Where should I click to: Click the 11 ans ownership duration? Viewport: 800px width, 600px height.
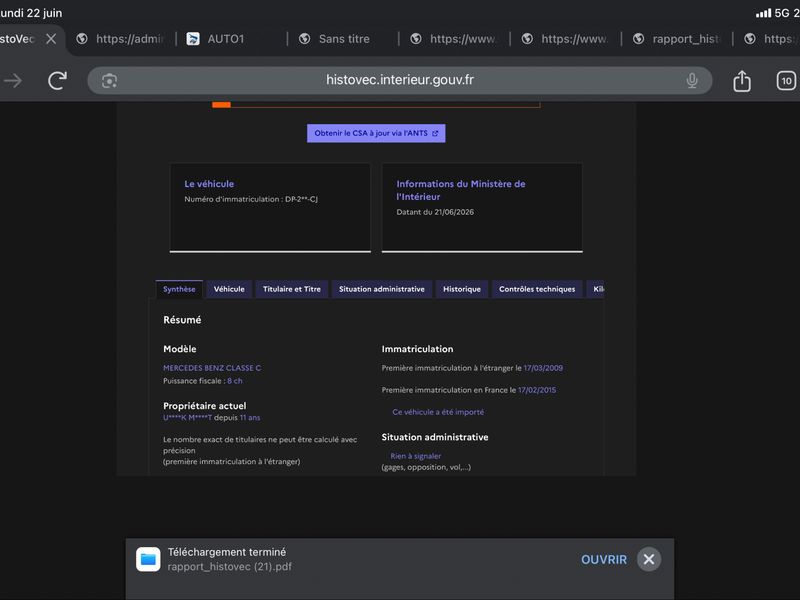pyautogui.click(x=250, y=417)
